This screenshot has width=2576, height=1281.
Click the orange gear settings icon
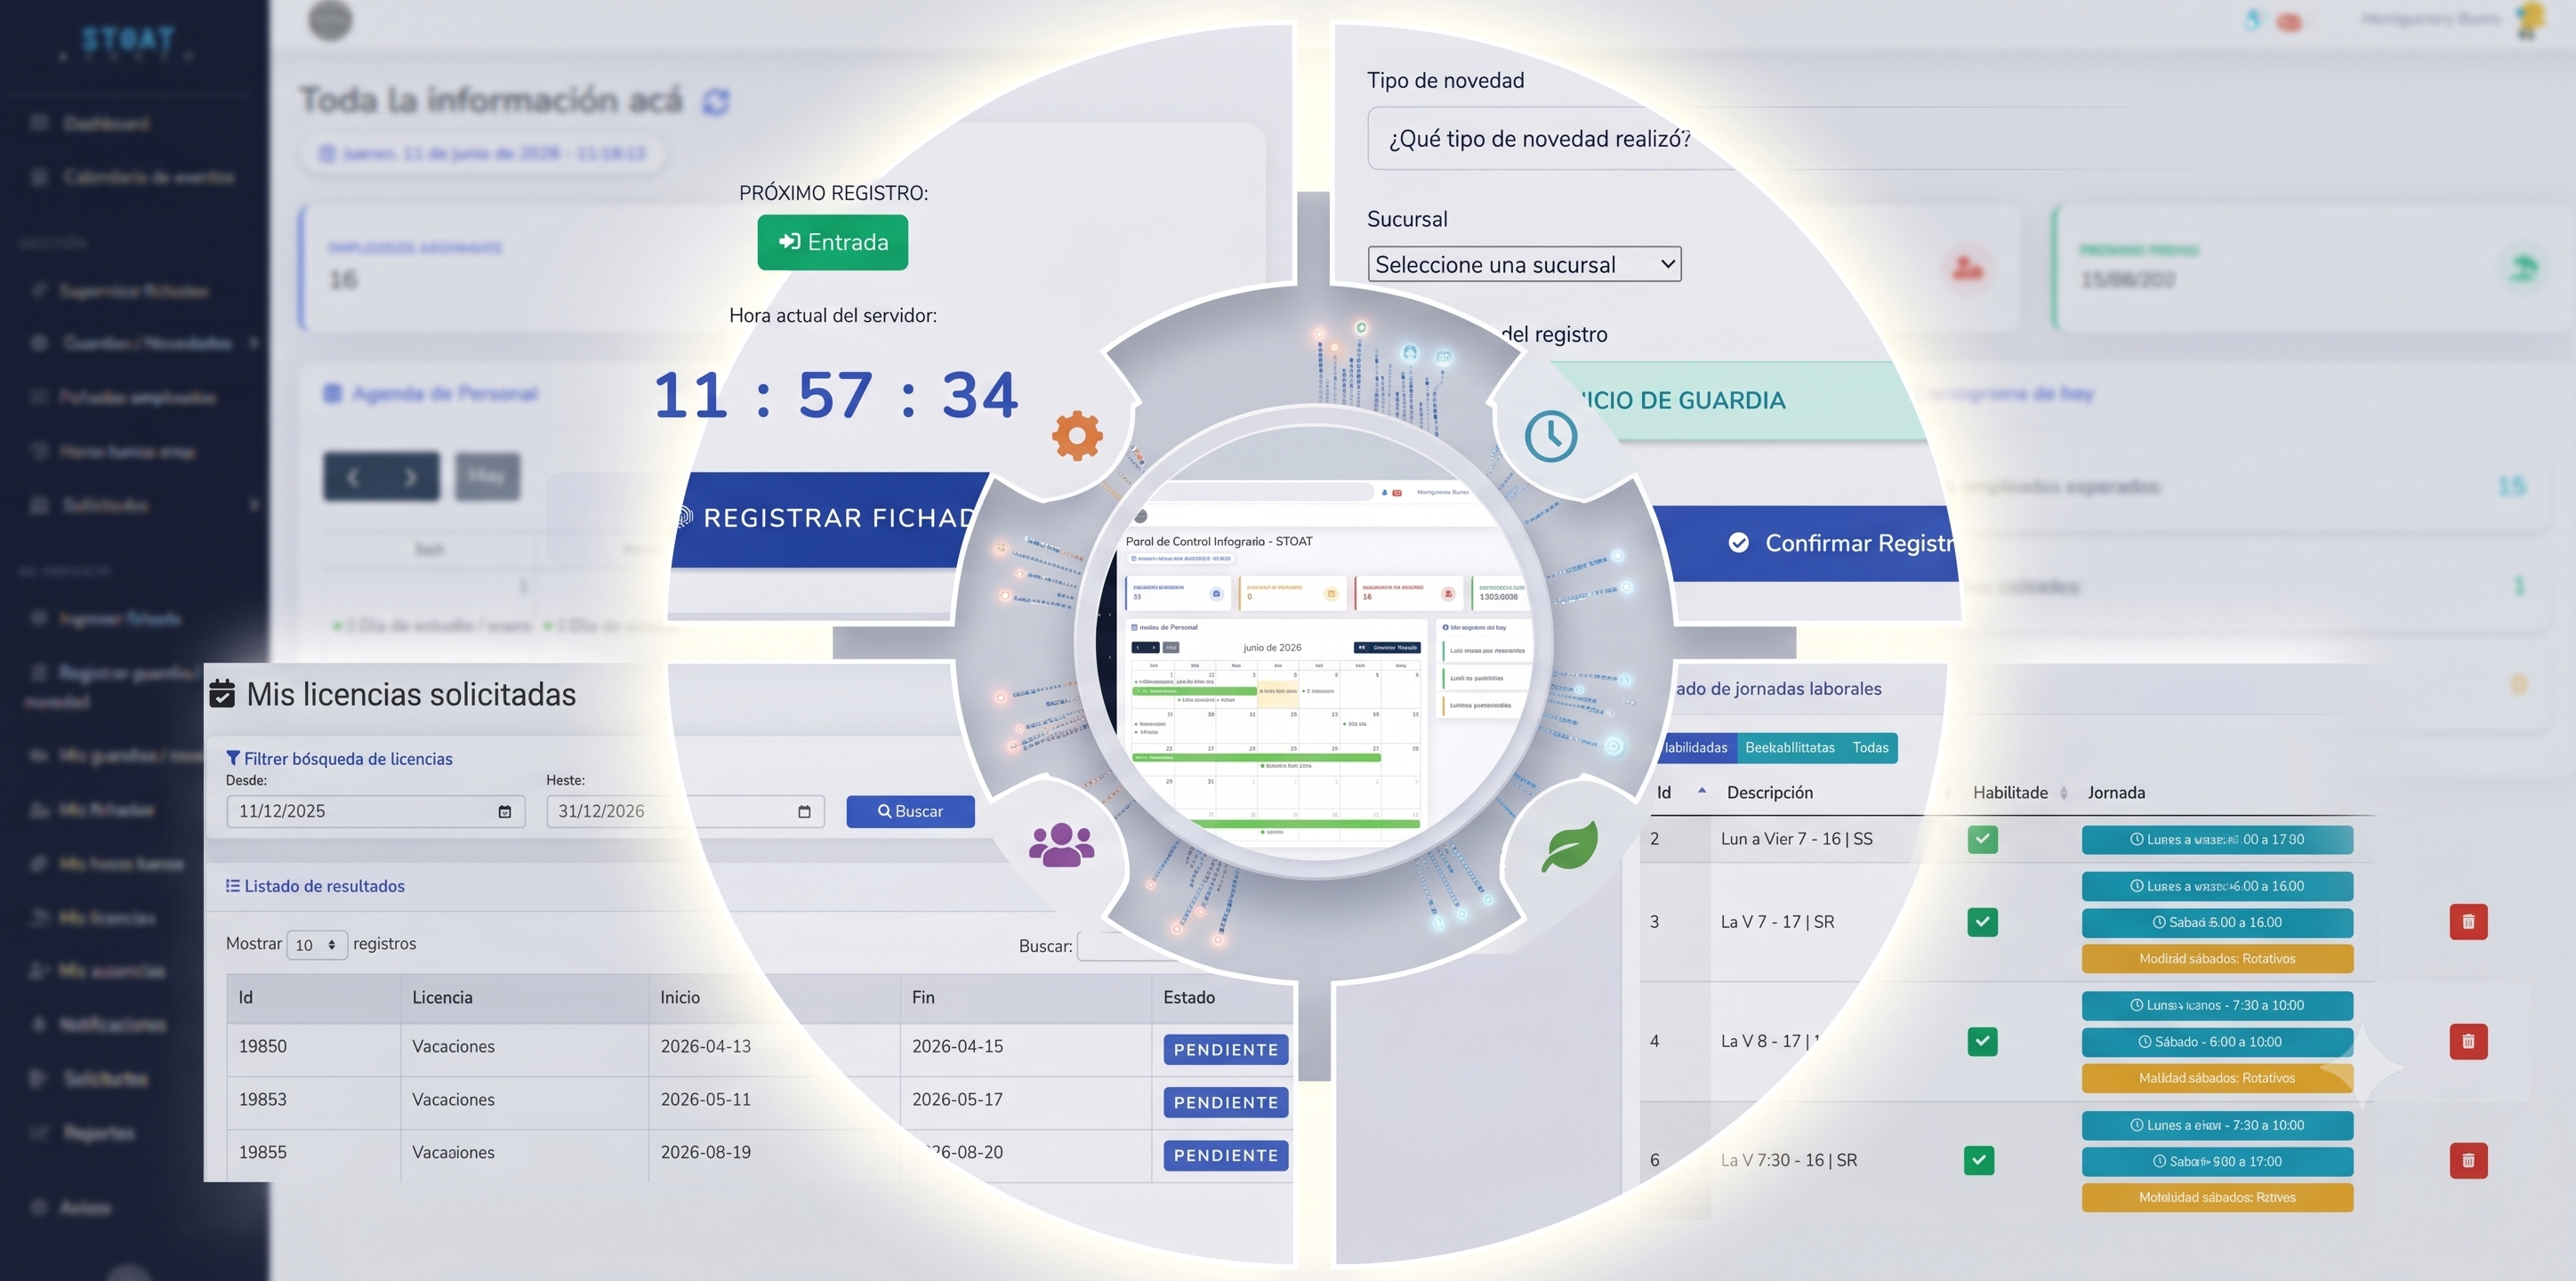(x=1077, y=436)
